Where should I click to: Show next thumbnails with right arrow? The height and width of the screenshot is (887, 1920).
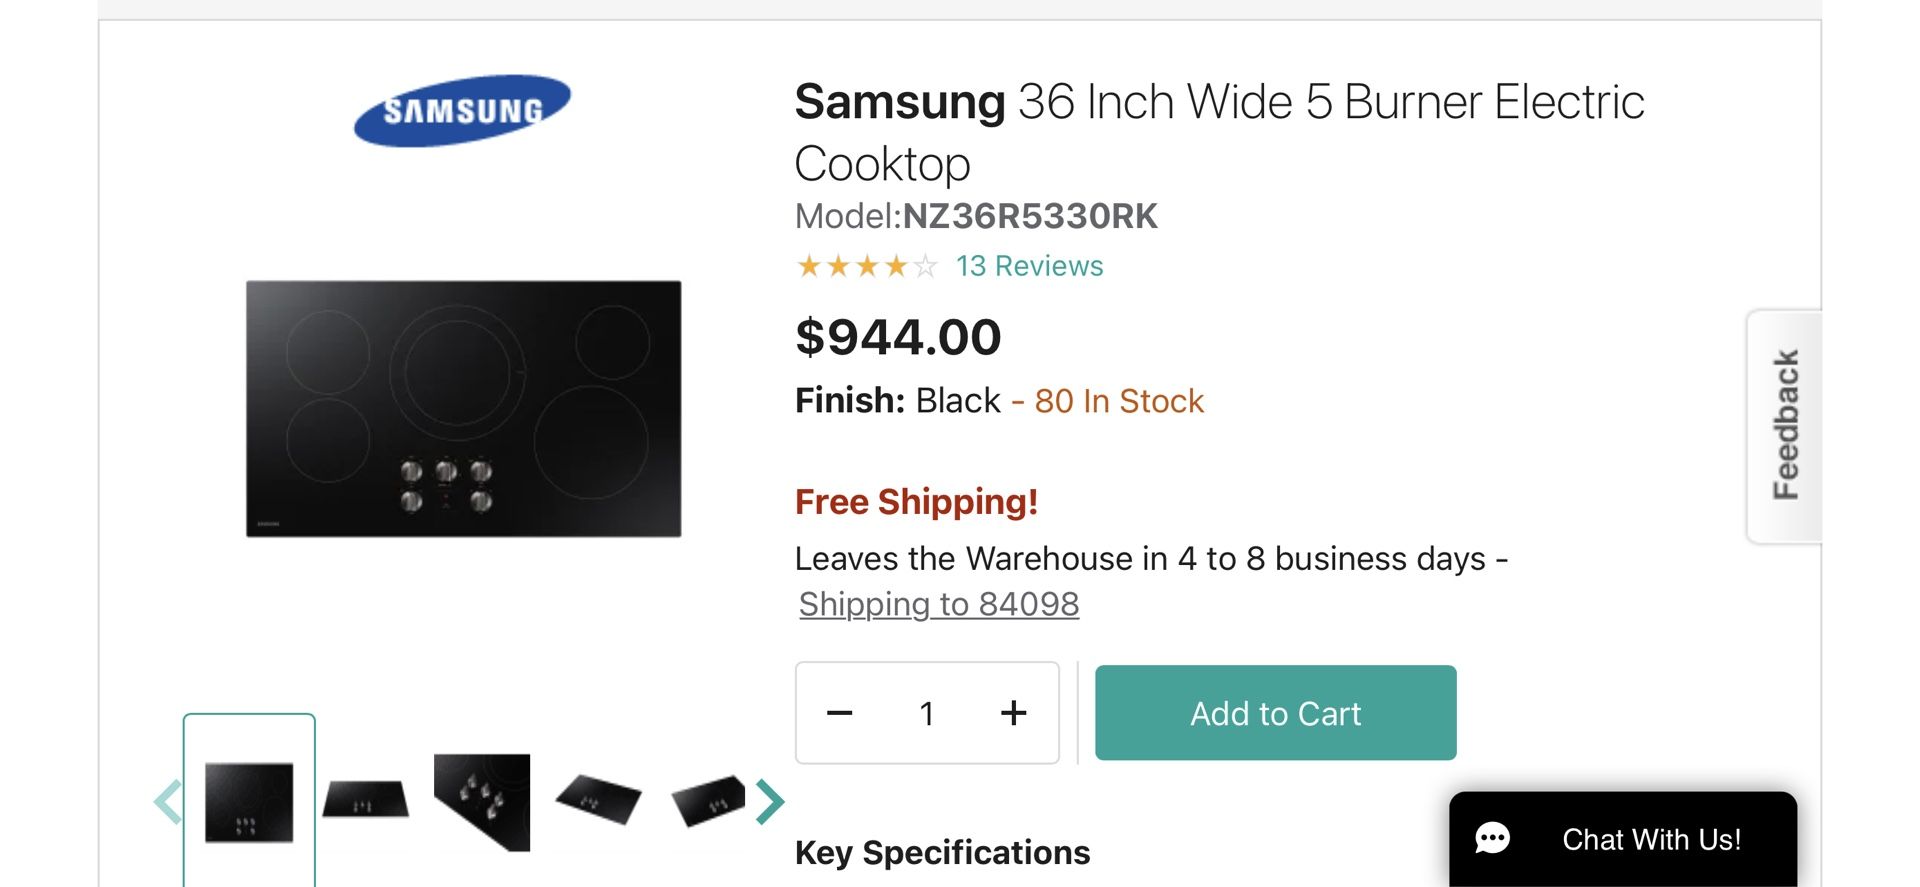pos(769,802)
